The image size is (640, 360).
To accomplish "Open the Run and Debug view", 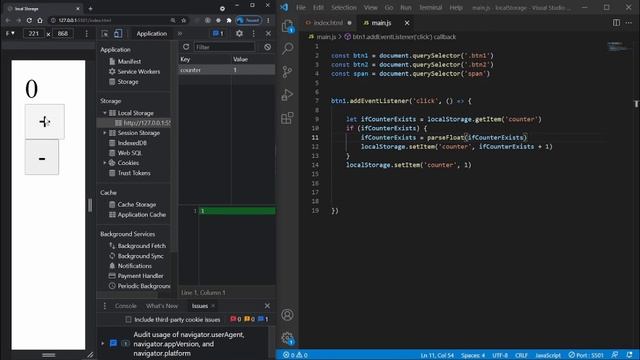I will (x=288, y=95).
